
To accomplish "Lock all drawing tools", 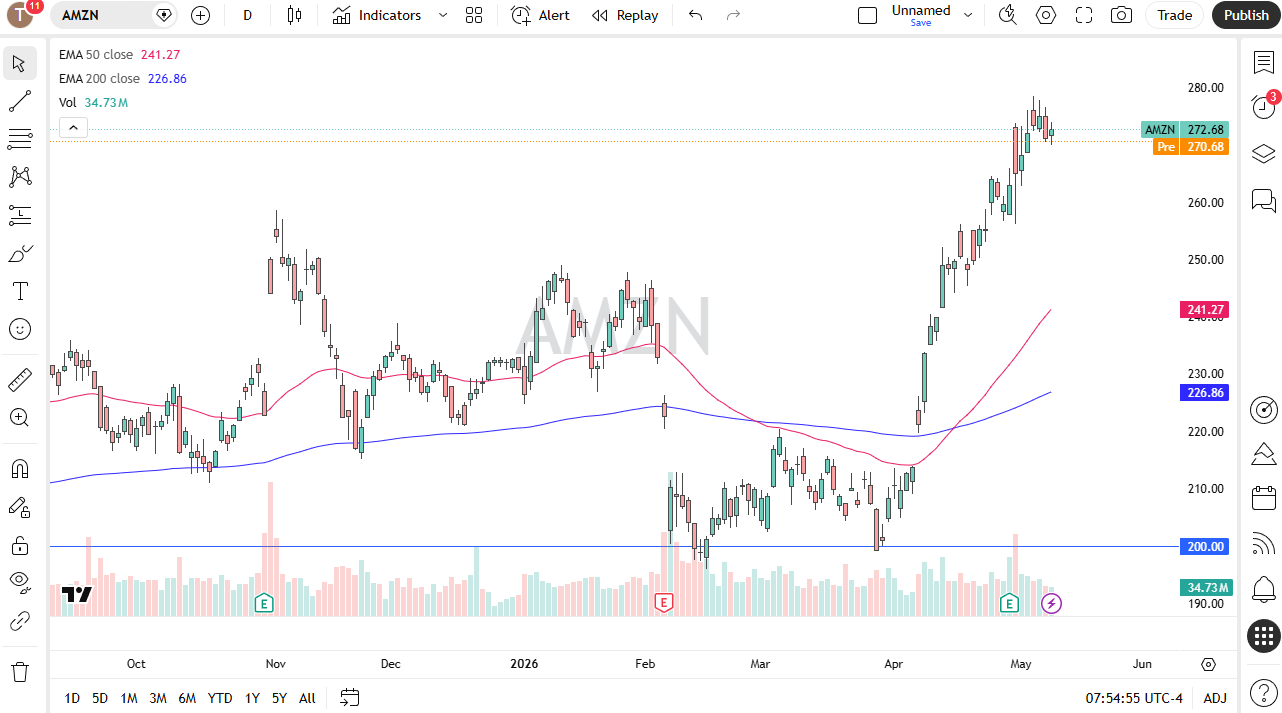I will pyautogui.click(x=19, y=545).
